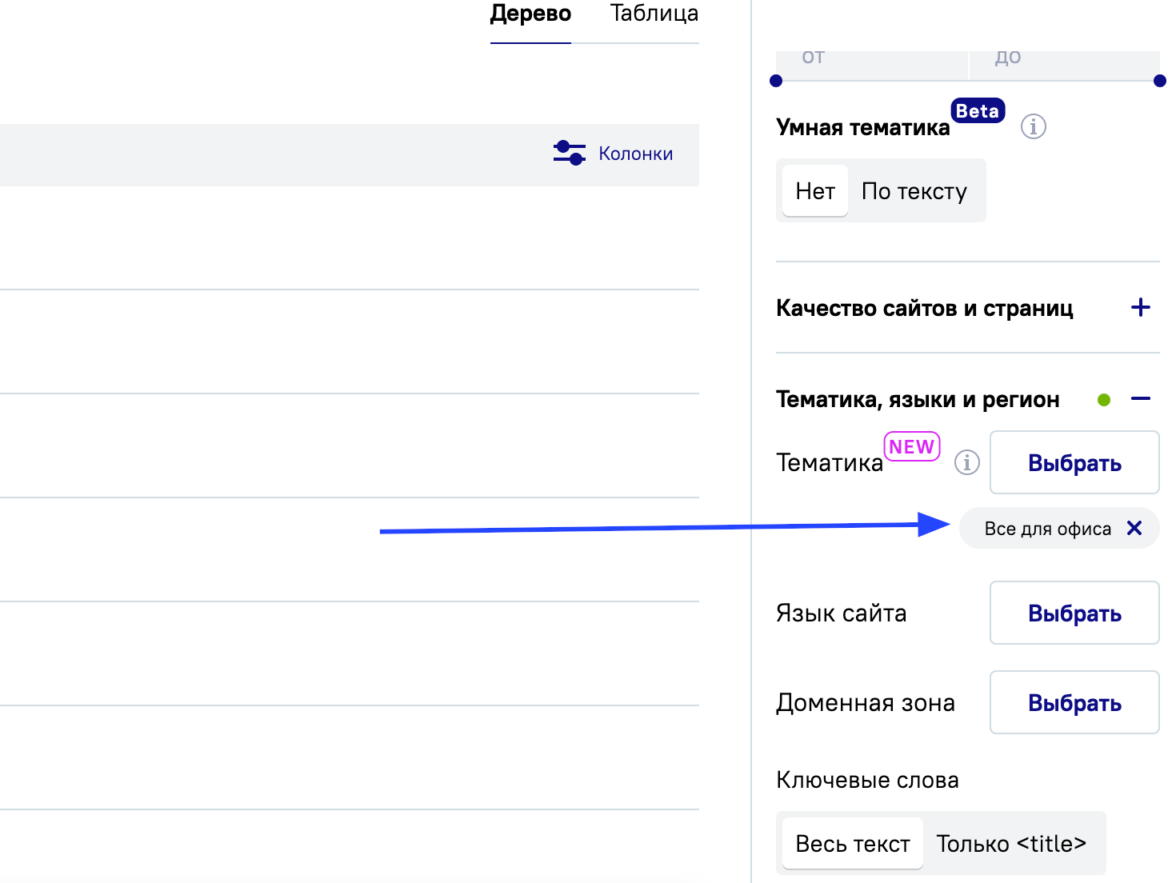Screen dimensions: 1176x883
Task: Switch to the Таблица tab
Action: tap(654, 15)
